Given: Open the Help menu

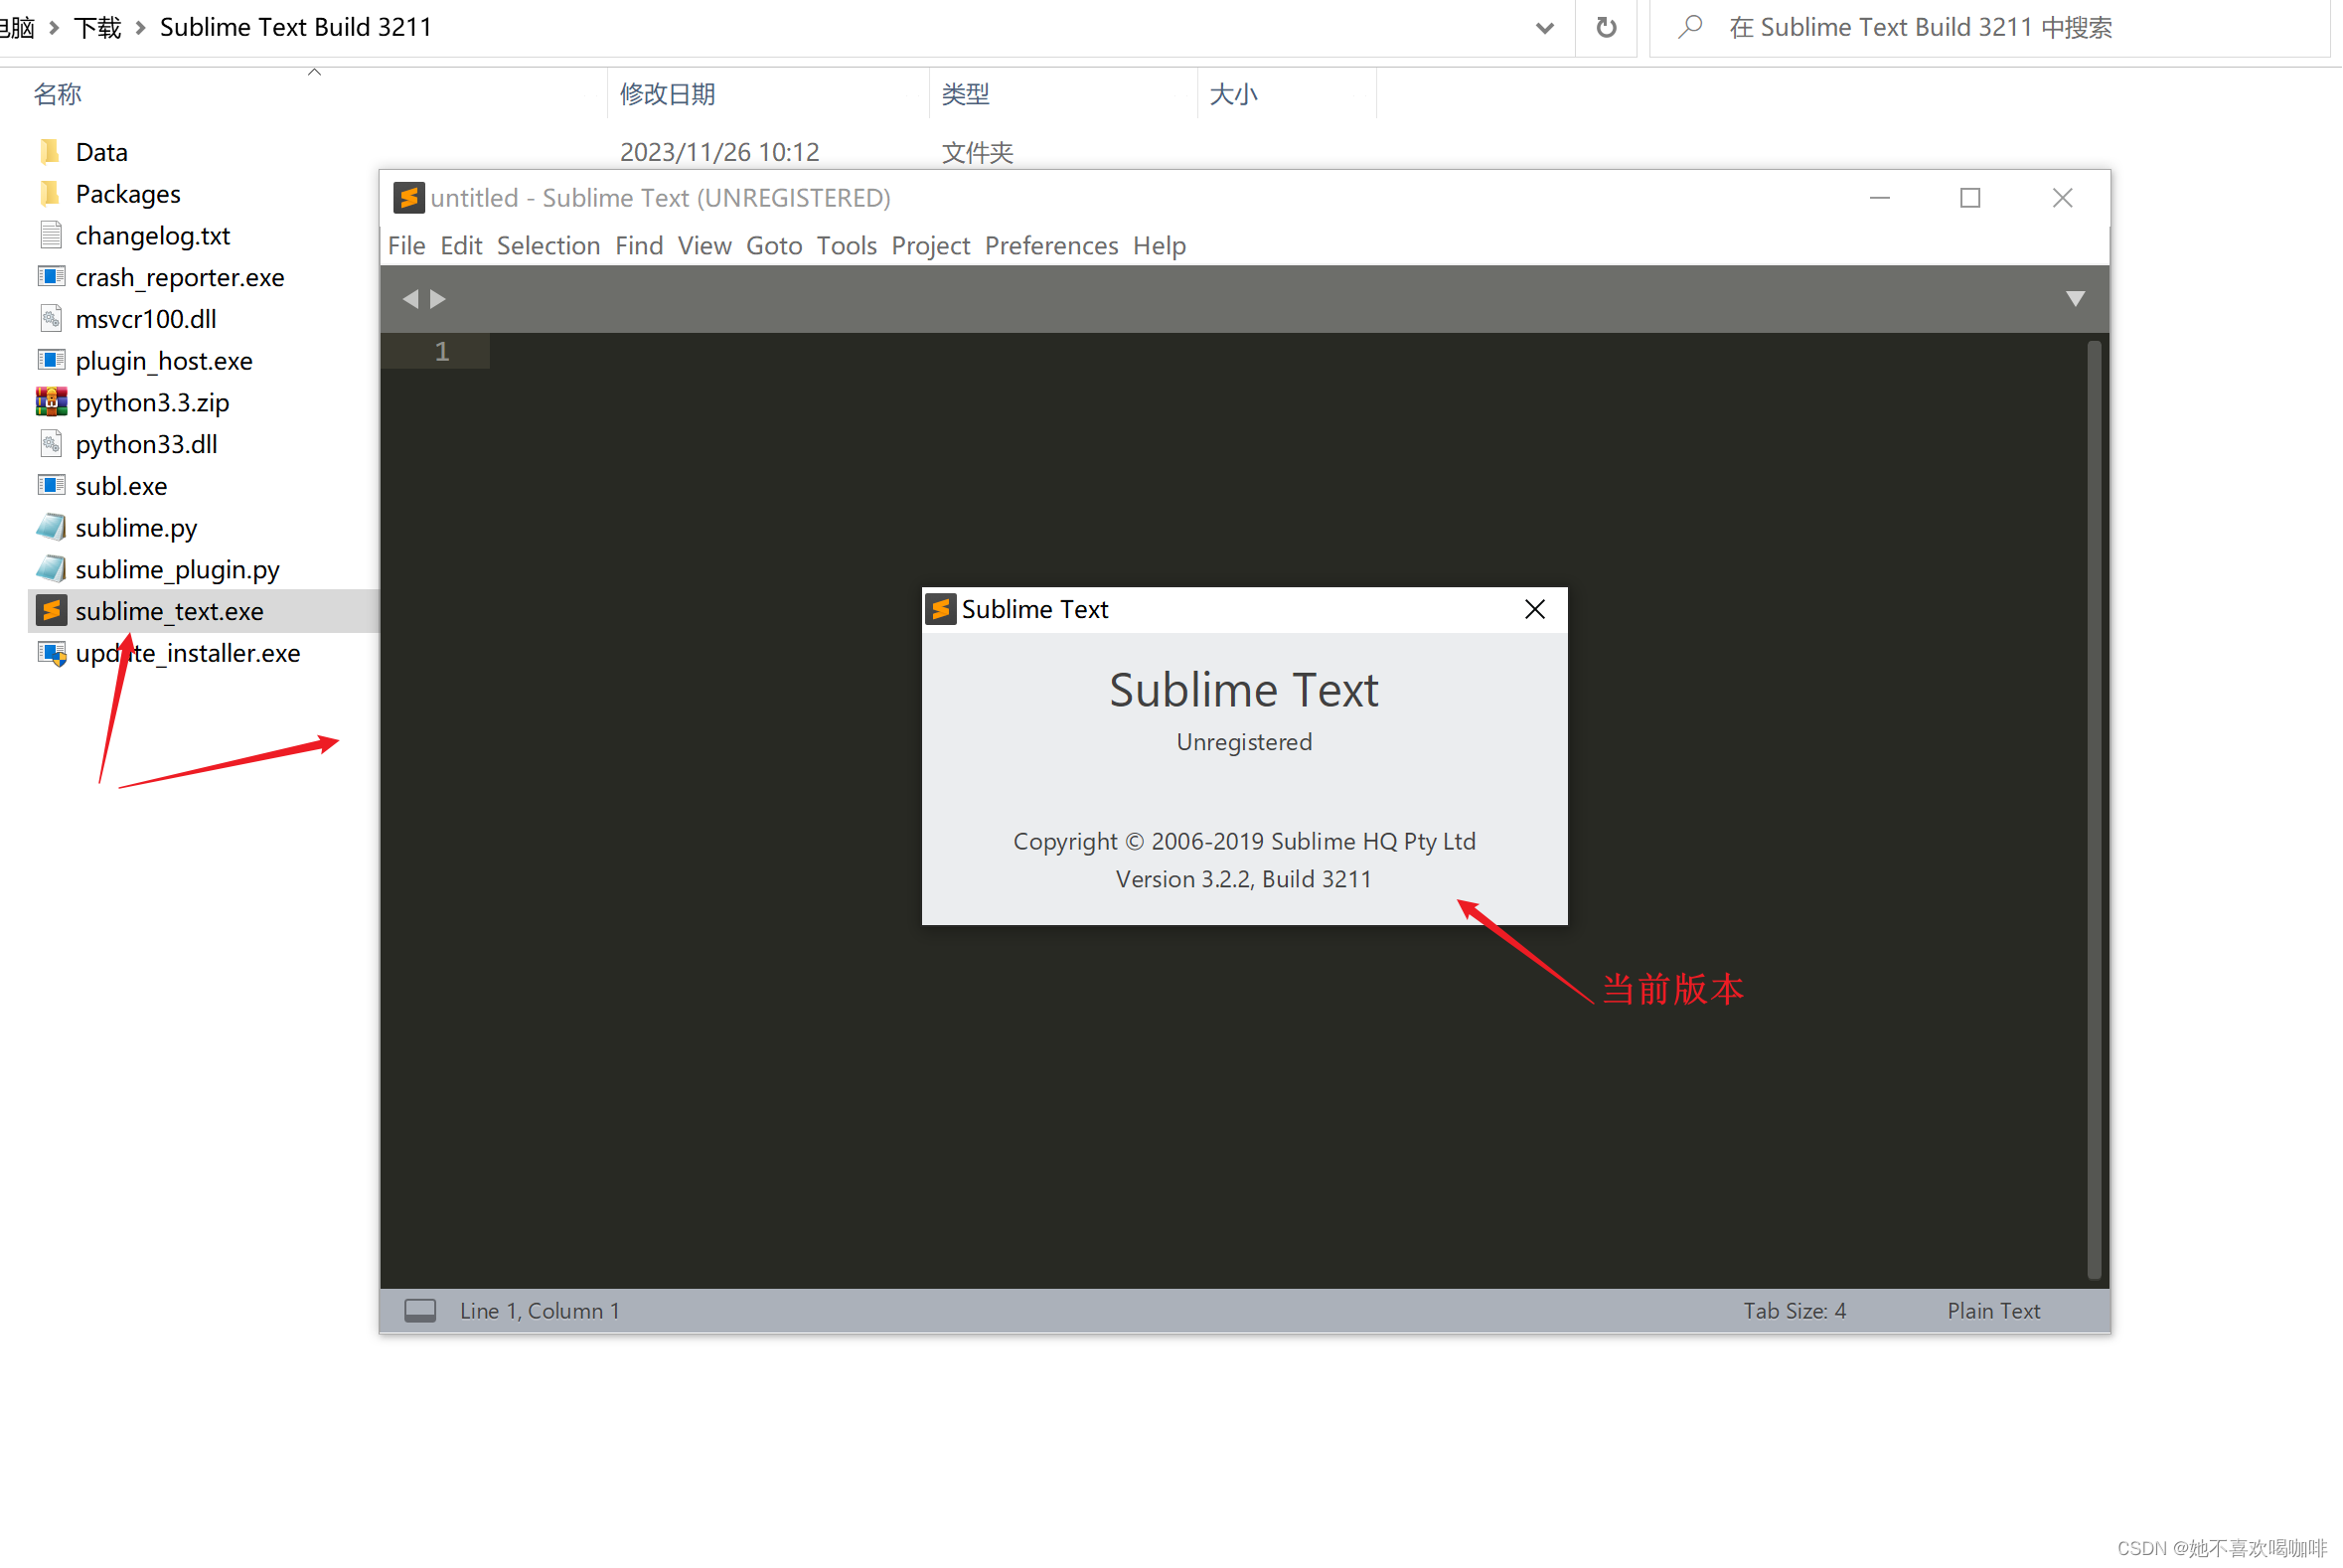Looking at the screenshot, I should 1159,245.
